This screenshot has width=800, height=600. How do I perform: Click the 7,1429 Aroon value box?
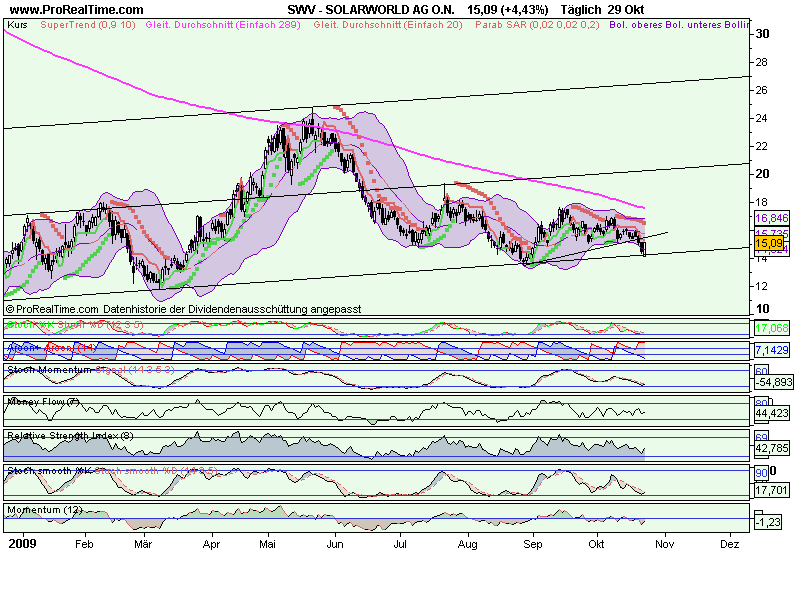click(x=772, y=350)
